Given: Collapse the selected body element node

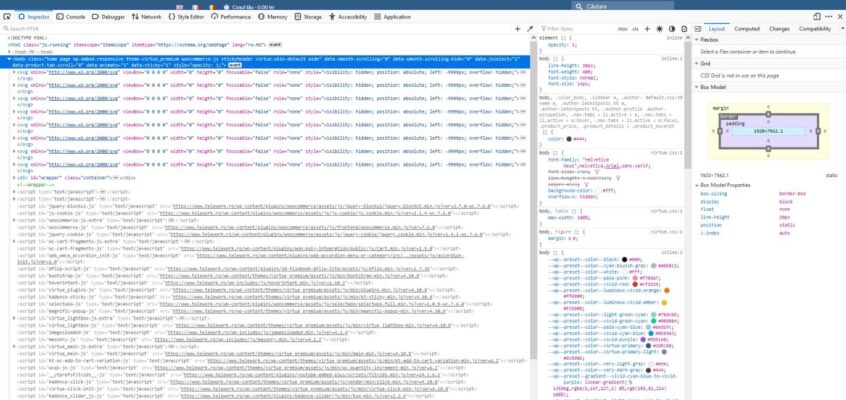Looking at the screenshot, I should 9,58.
